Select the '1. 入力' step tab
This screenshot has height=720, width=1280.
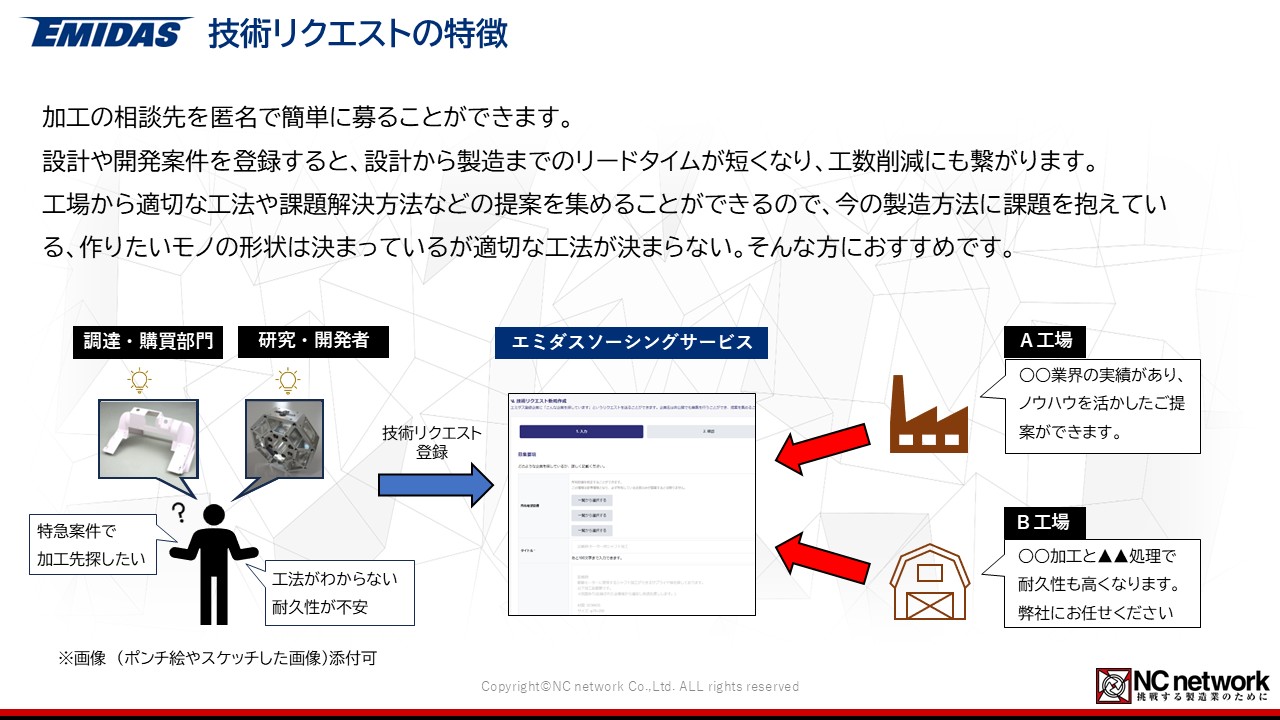click(581, 431)
